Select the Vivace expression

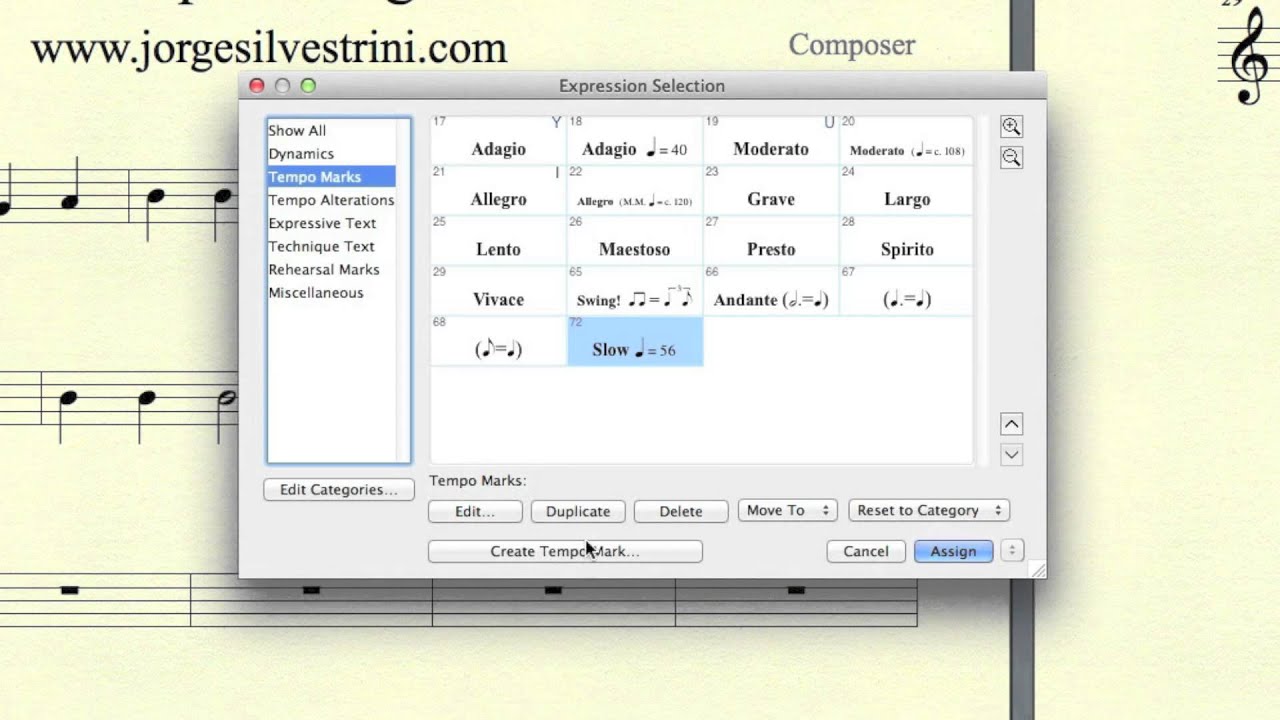pos(498,290)
